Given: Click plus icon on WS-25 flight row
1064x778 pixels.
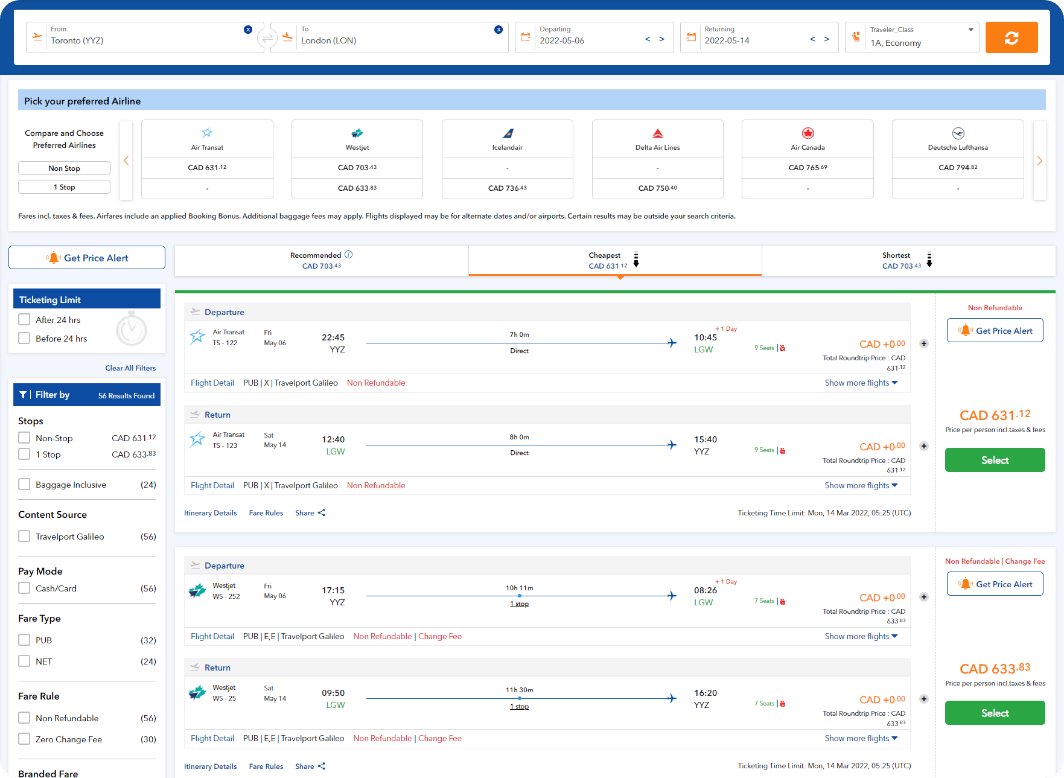Looking at the screenshot, I should tap(924, 699).
